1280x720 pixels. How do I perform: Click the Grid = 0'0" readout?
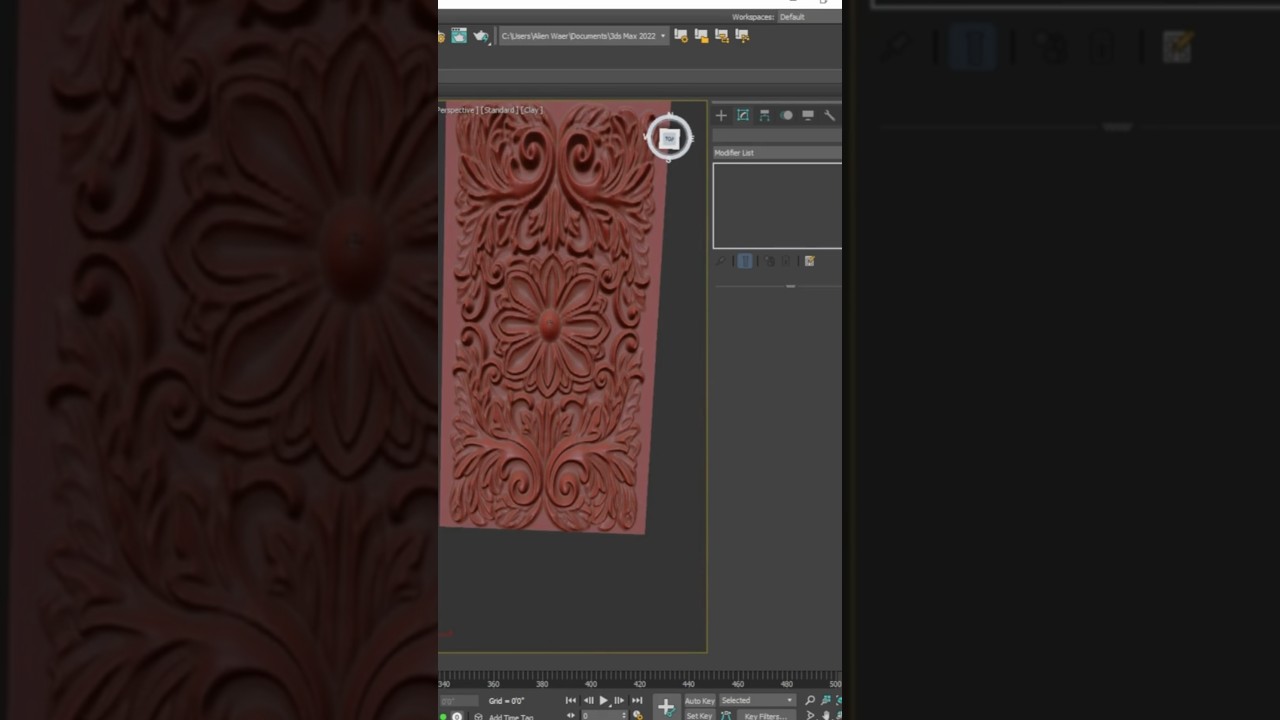(x=506, y=701)
